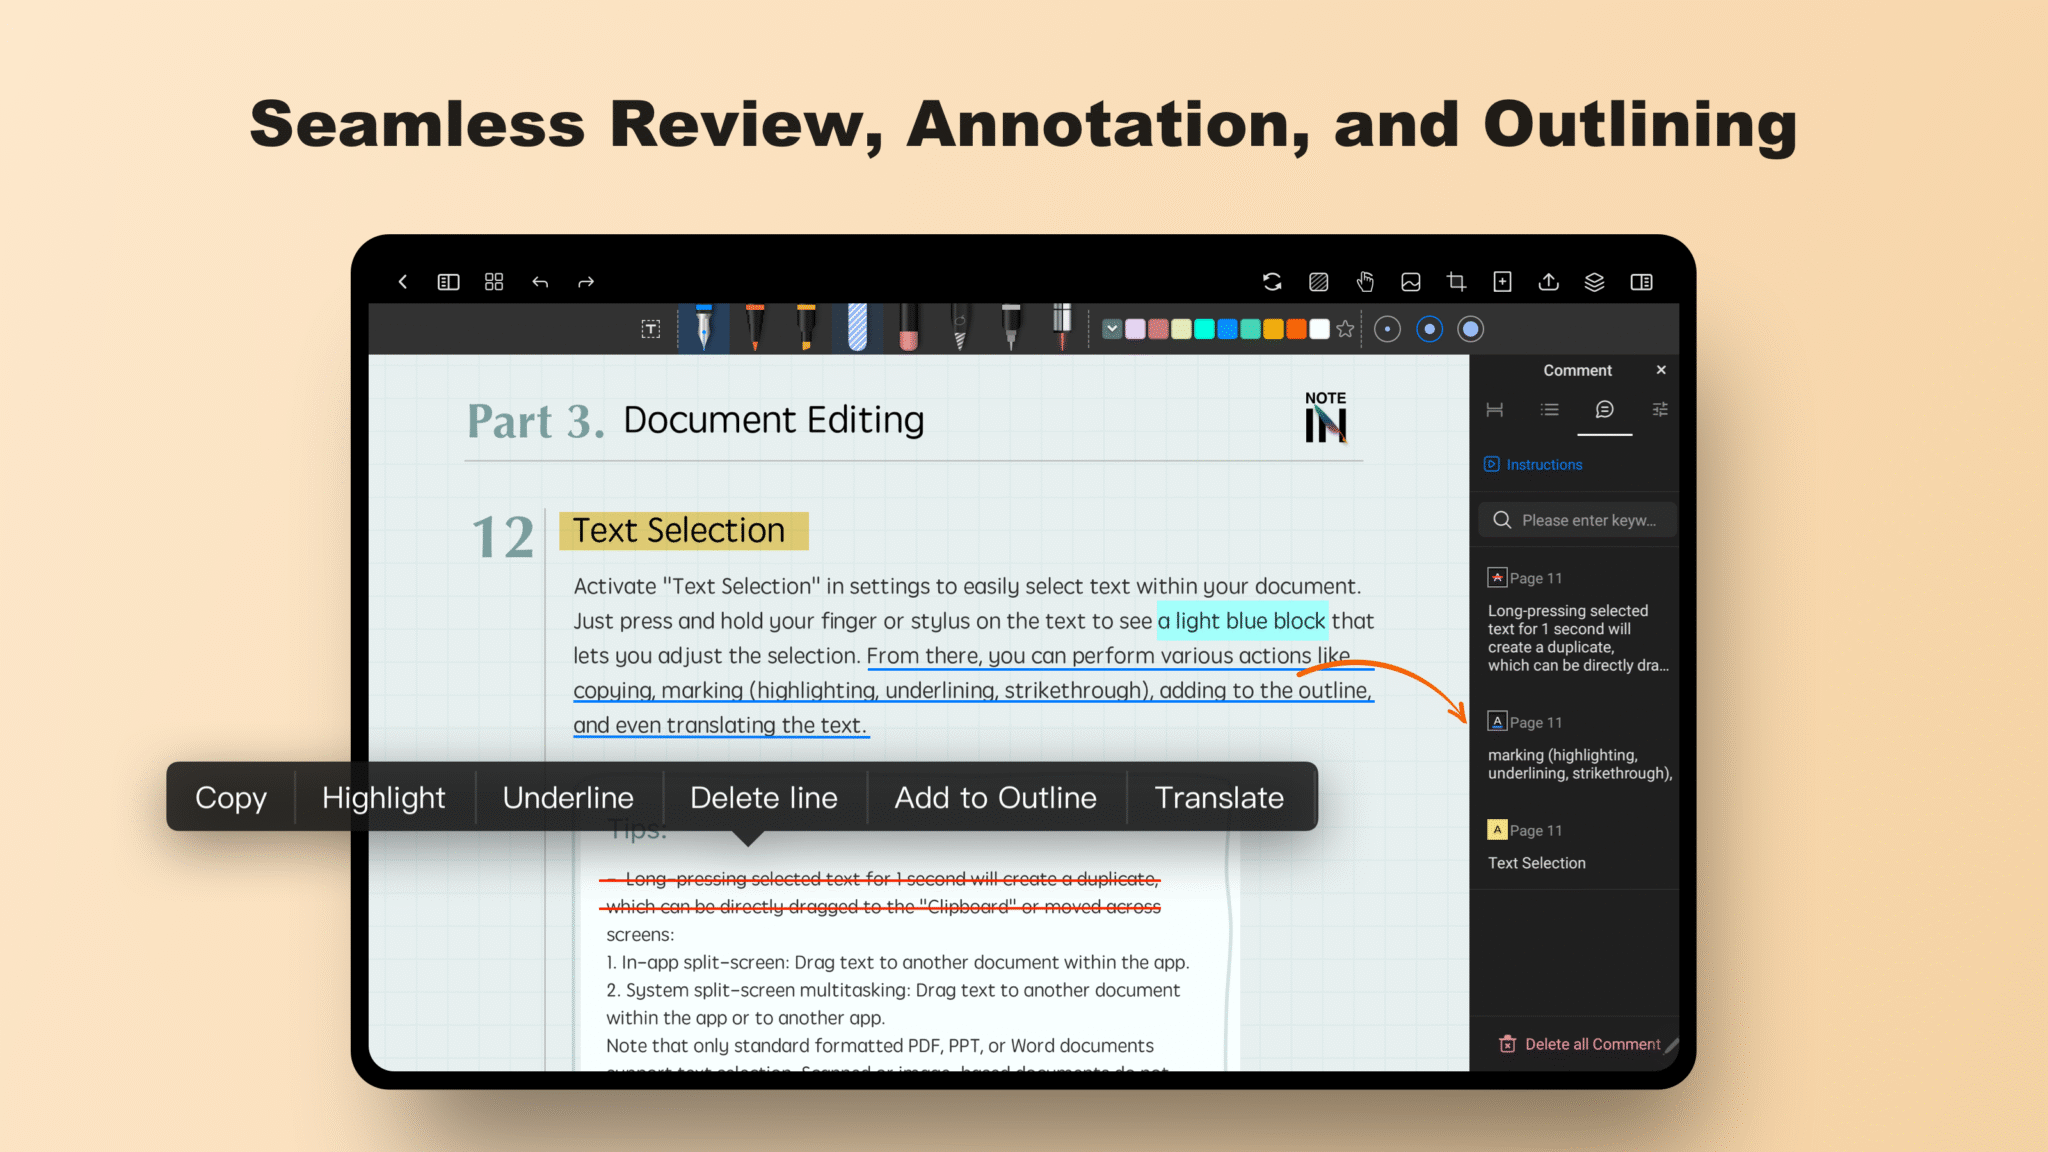
Task: Click the layers icon in the toolbar
Action: tap(1594, 281)
